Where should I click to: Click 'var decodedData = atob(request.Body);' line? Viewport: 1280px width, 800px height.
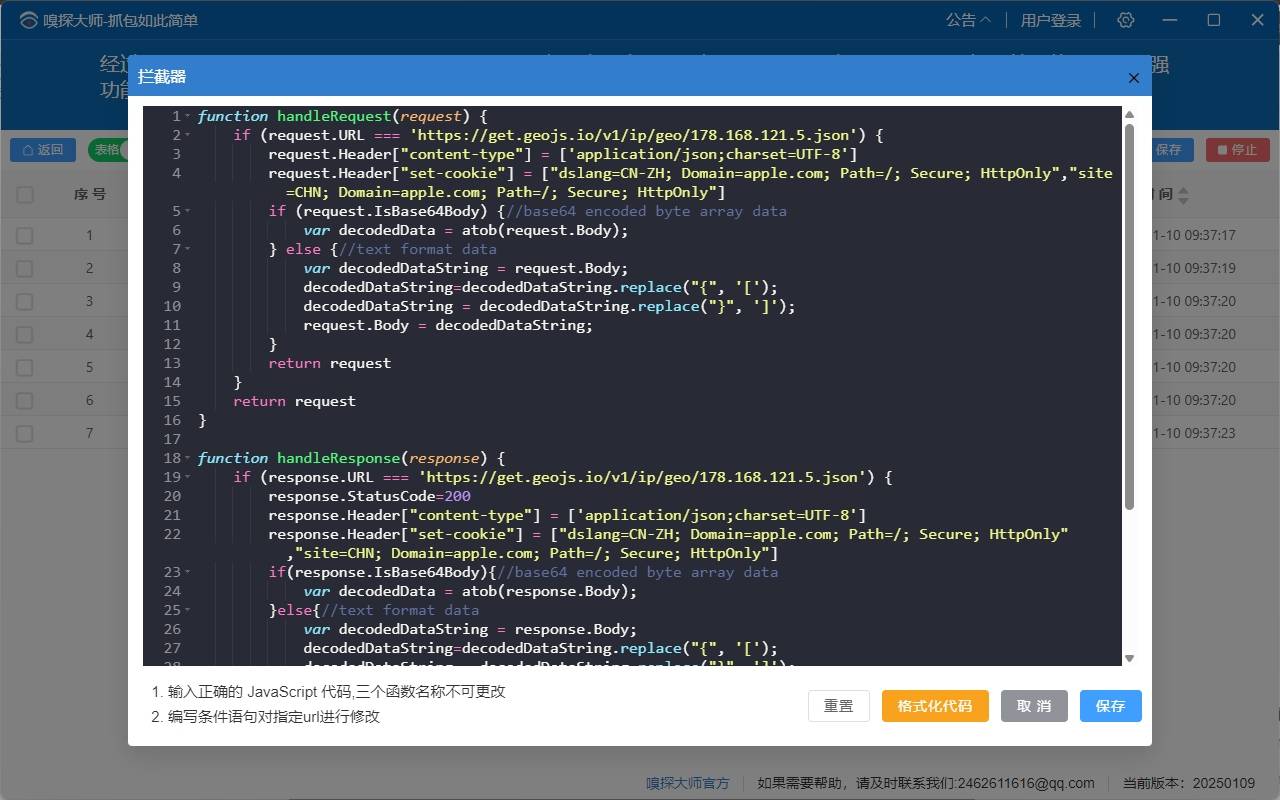click(x=466, y=230)
